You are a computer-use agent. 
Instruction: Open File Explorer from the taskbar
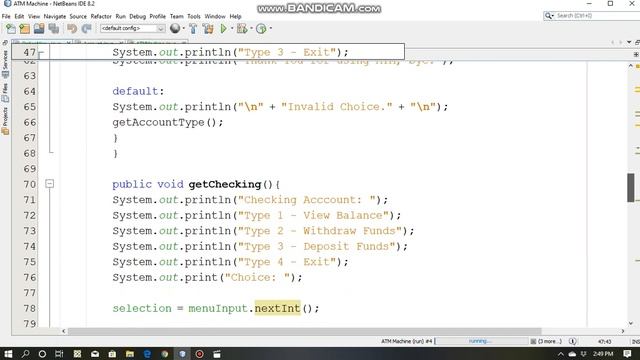click(x=130, y=354)
